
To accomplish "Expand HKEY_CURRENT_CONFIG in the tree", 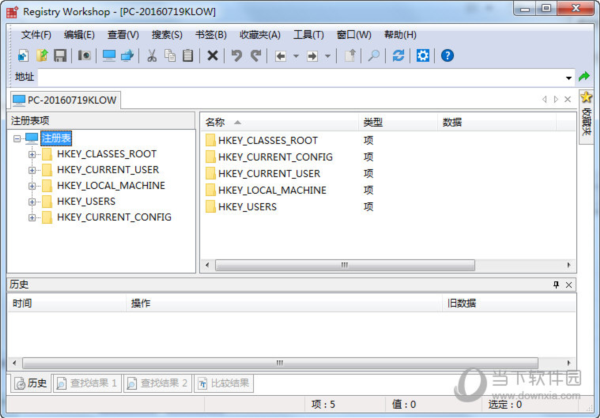I will tap(32, 217).
